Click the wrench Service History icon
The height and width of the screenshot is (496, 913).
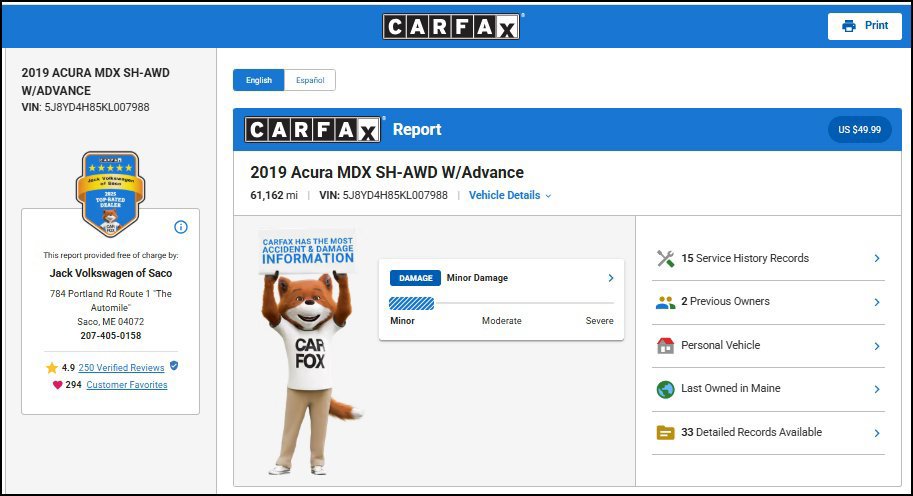click(666, 258)
